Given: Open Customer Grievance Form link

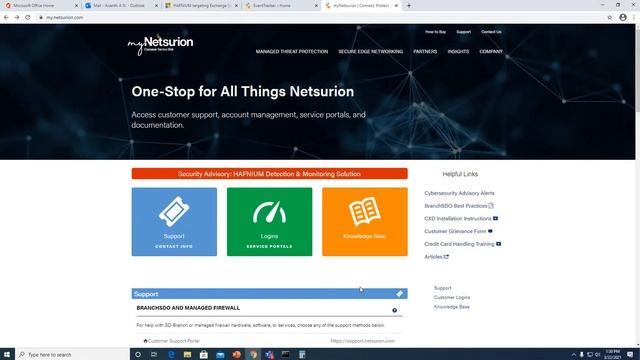Looking at the screenshot, I should (458, 231).
